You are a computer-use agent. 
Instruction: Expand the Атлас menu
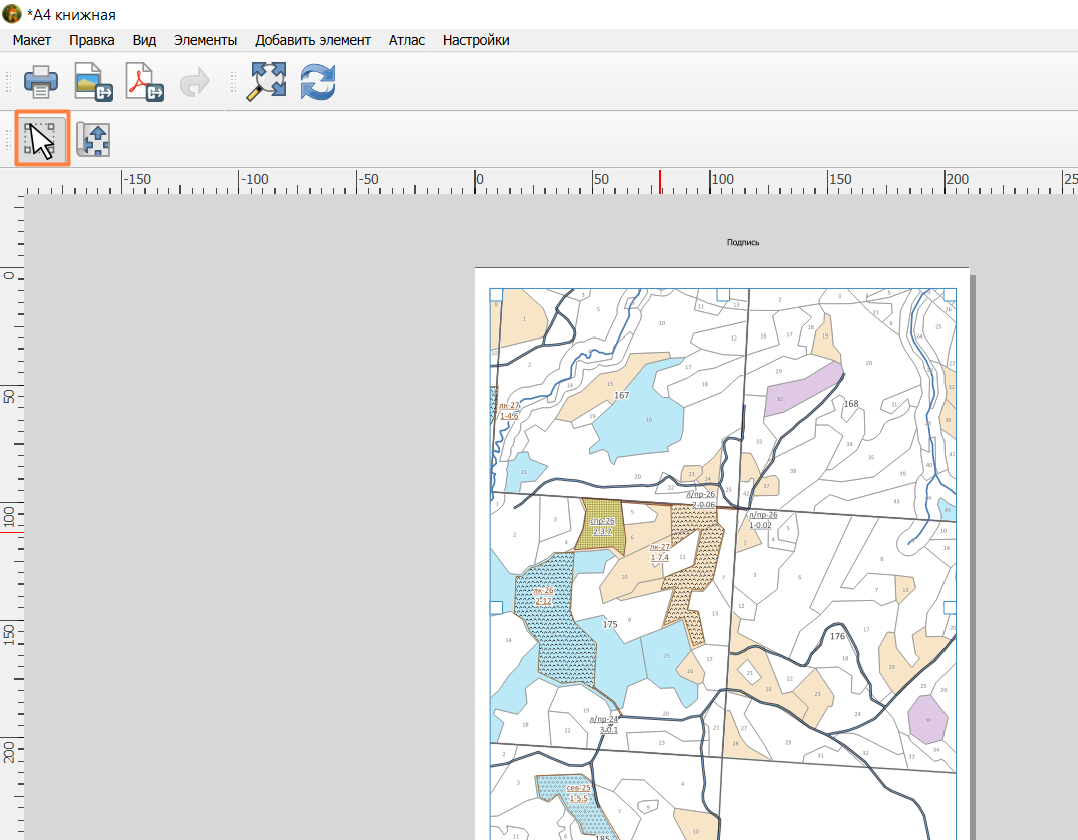(407, 40)
